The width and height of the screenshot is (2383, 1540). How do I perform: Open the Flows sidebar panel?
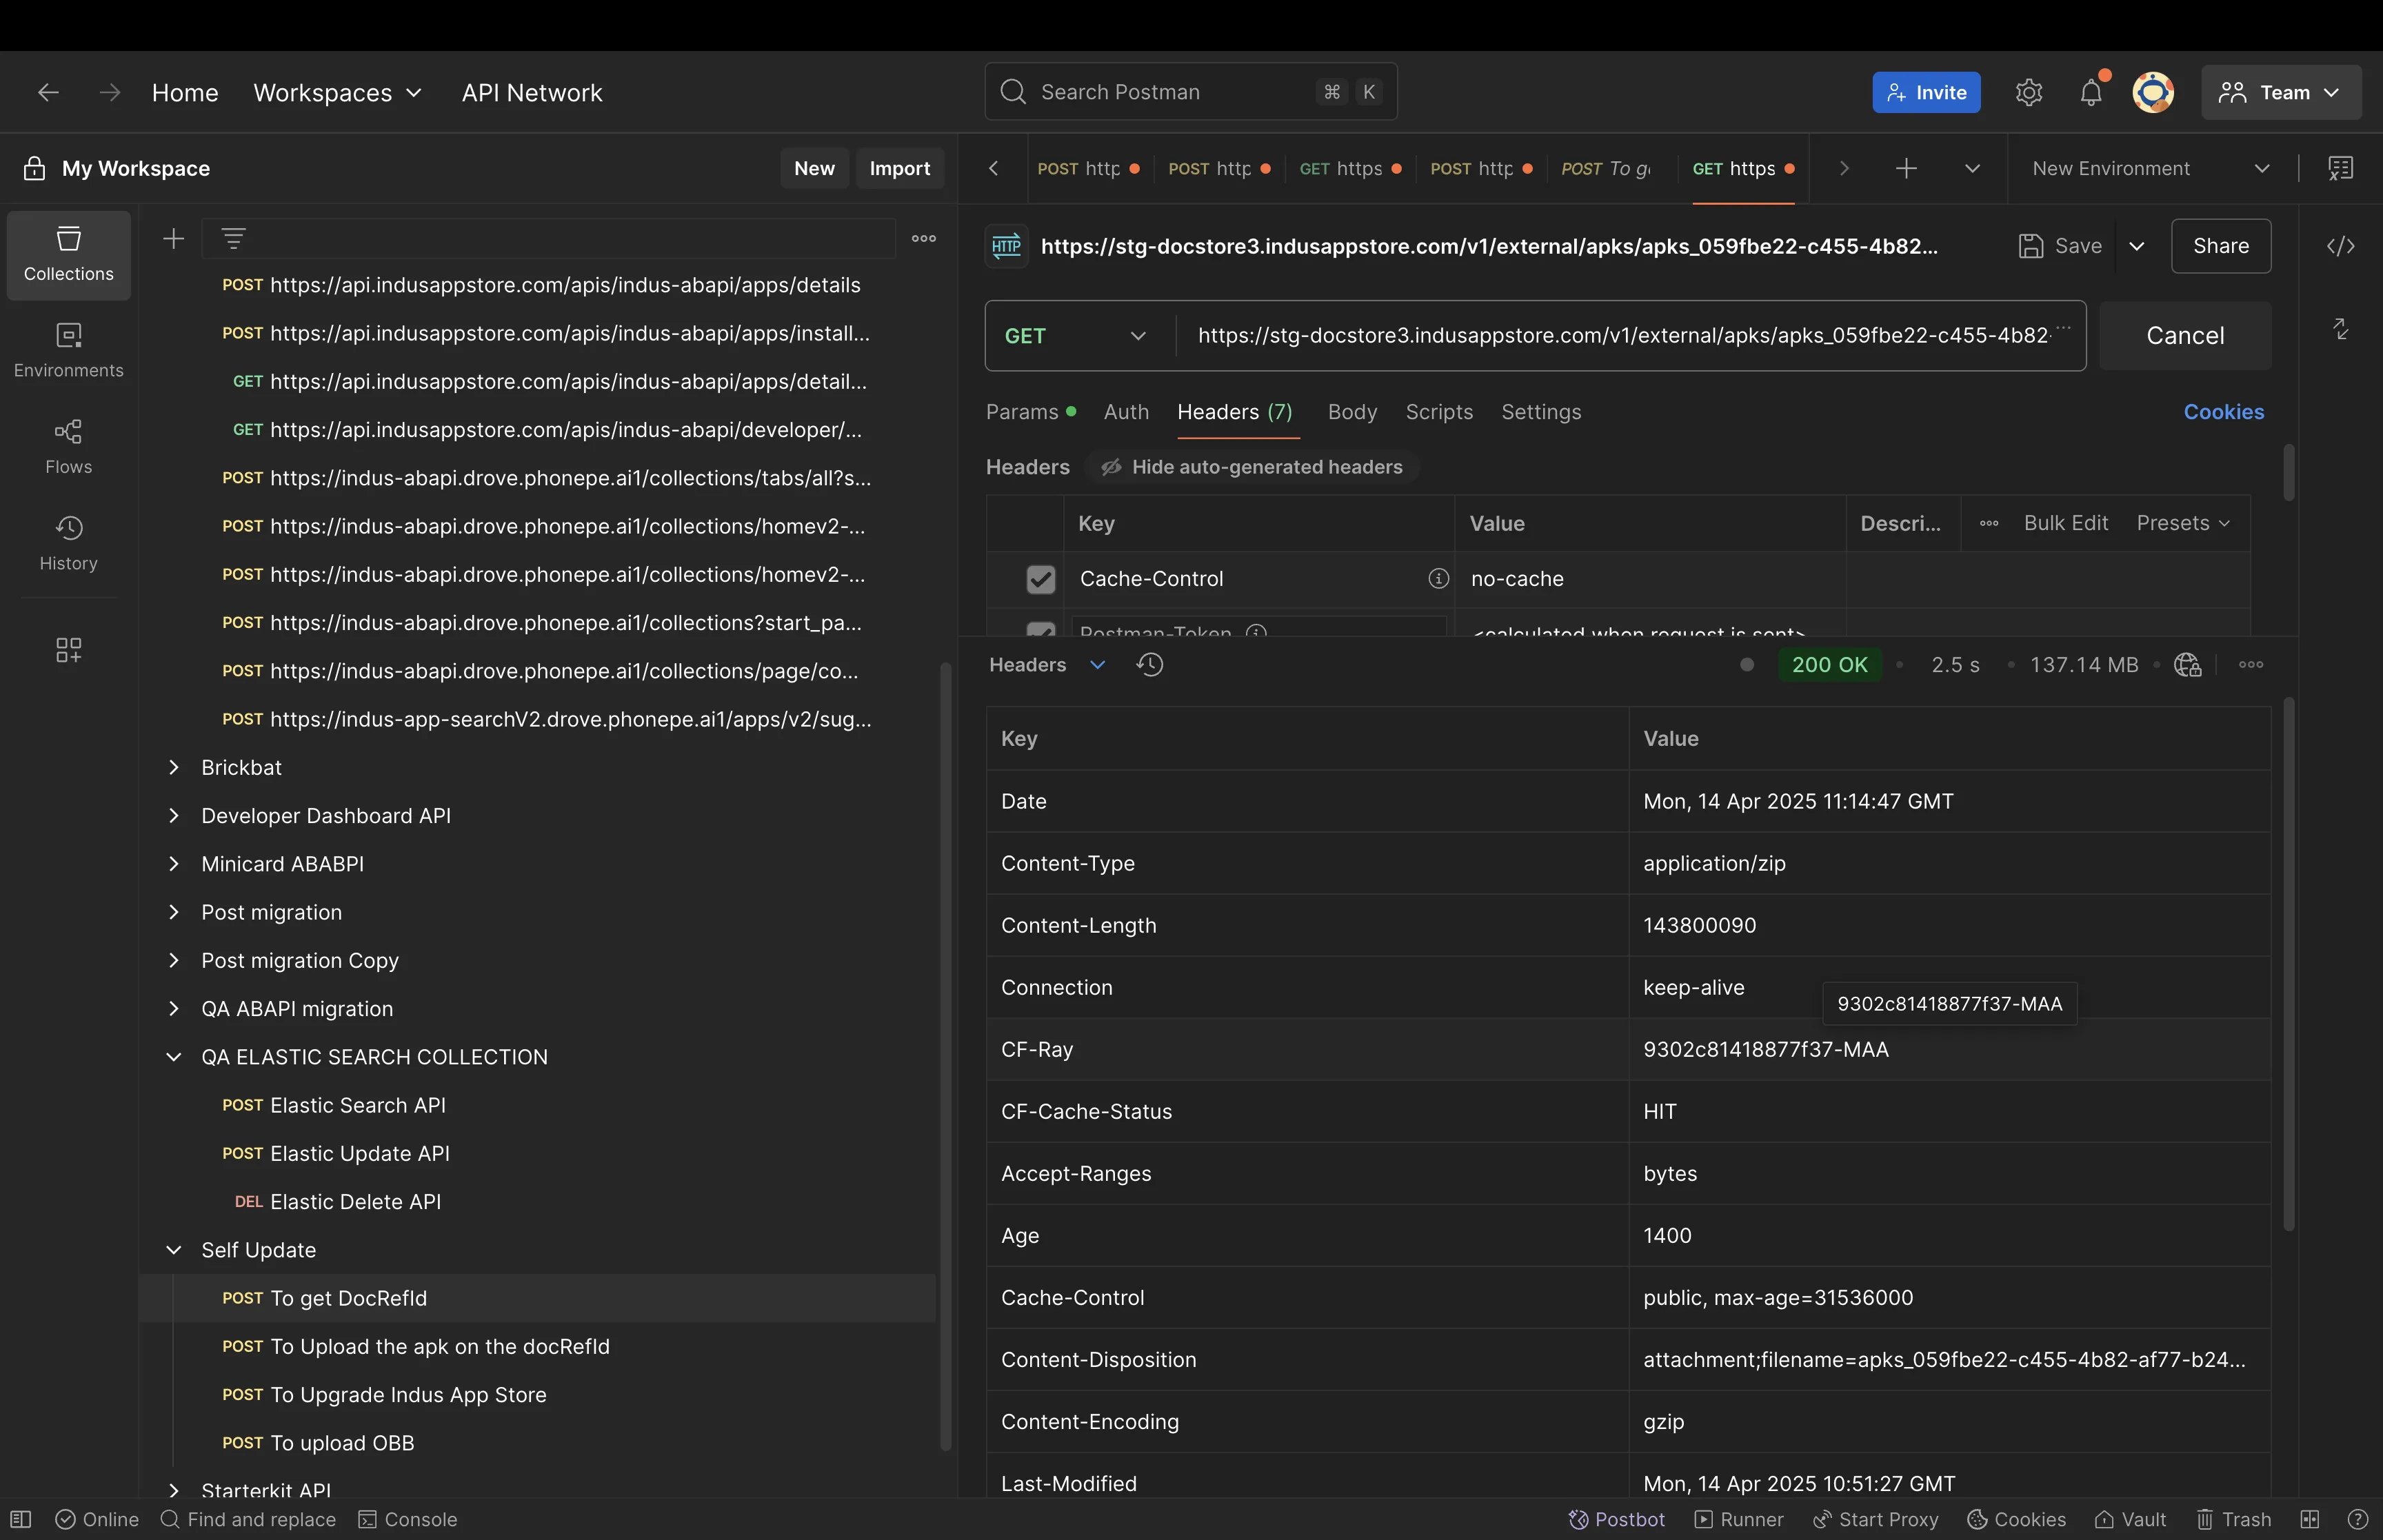tap(68, 447)
